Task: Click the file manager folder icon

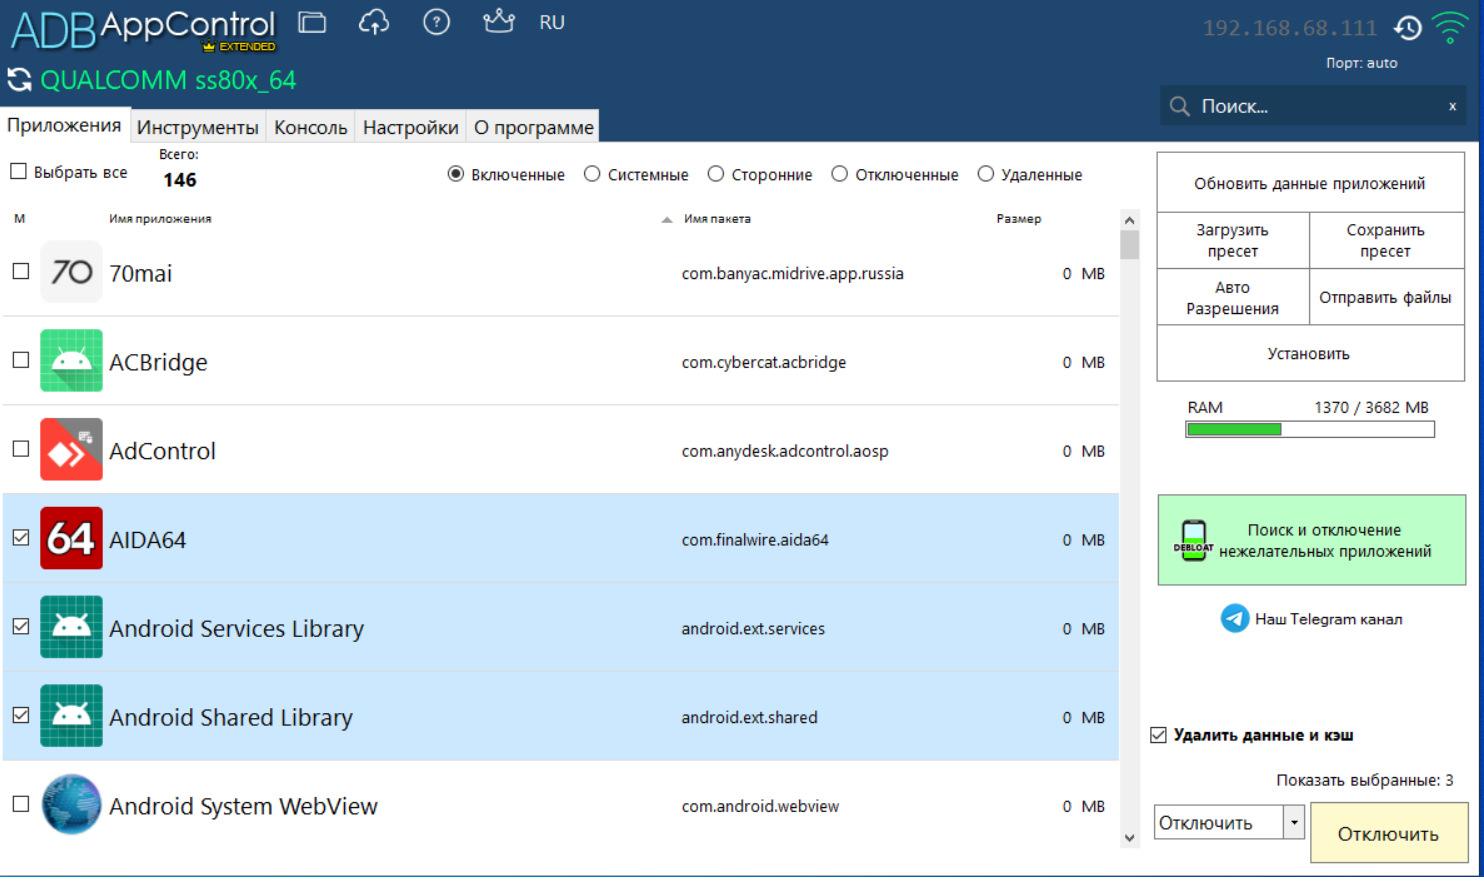Action: [x=312, y=22]
